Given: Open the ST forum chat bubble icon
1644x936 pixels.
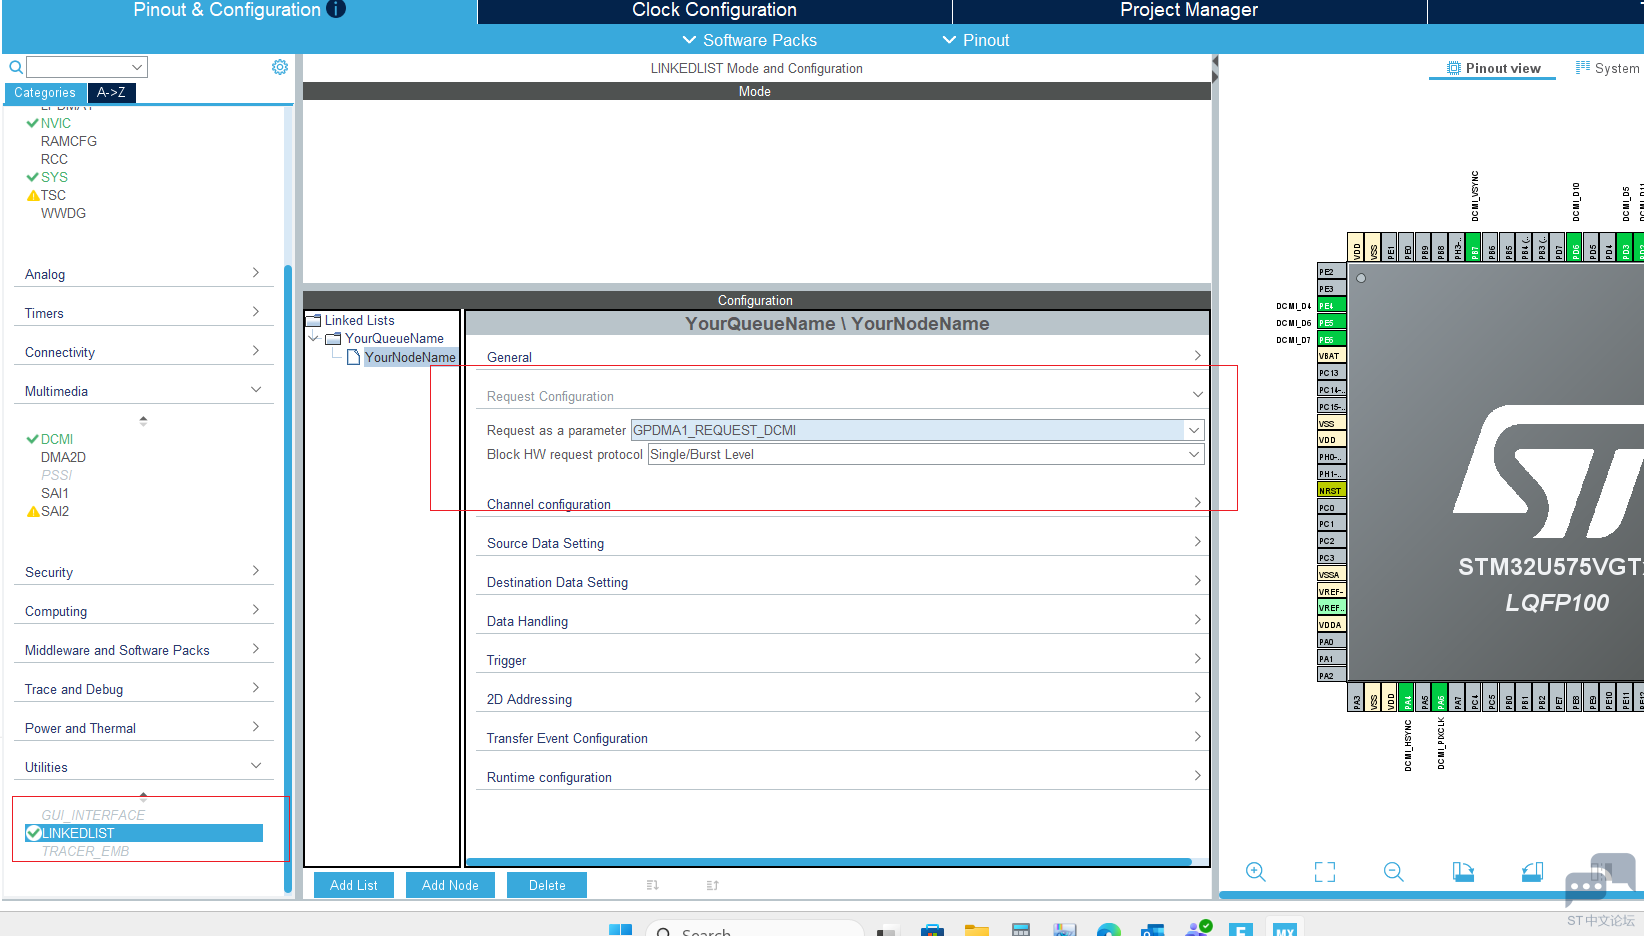Looking at the screenshot, I should (x=1600, y=878).
